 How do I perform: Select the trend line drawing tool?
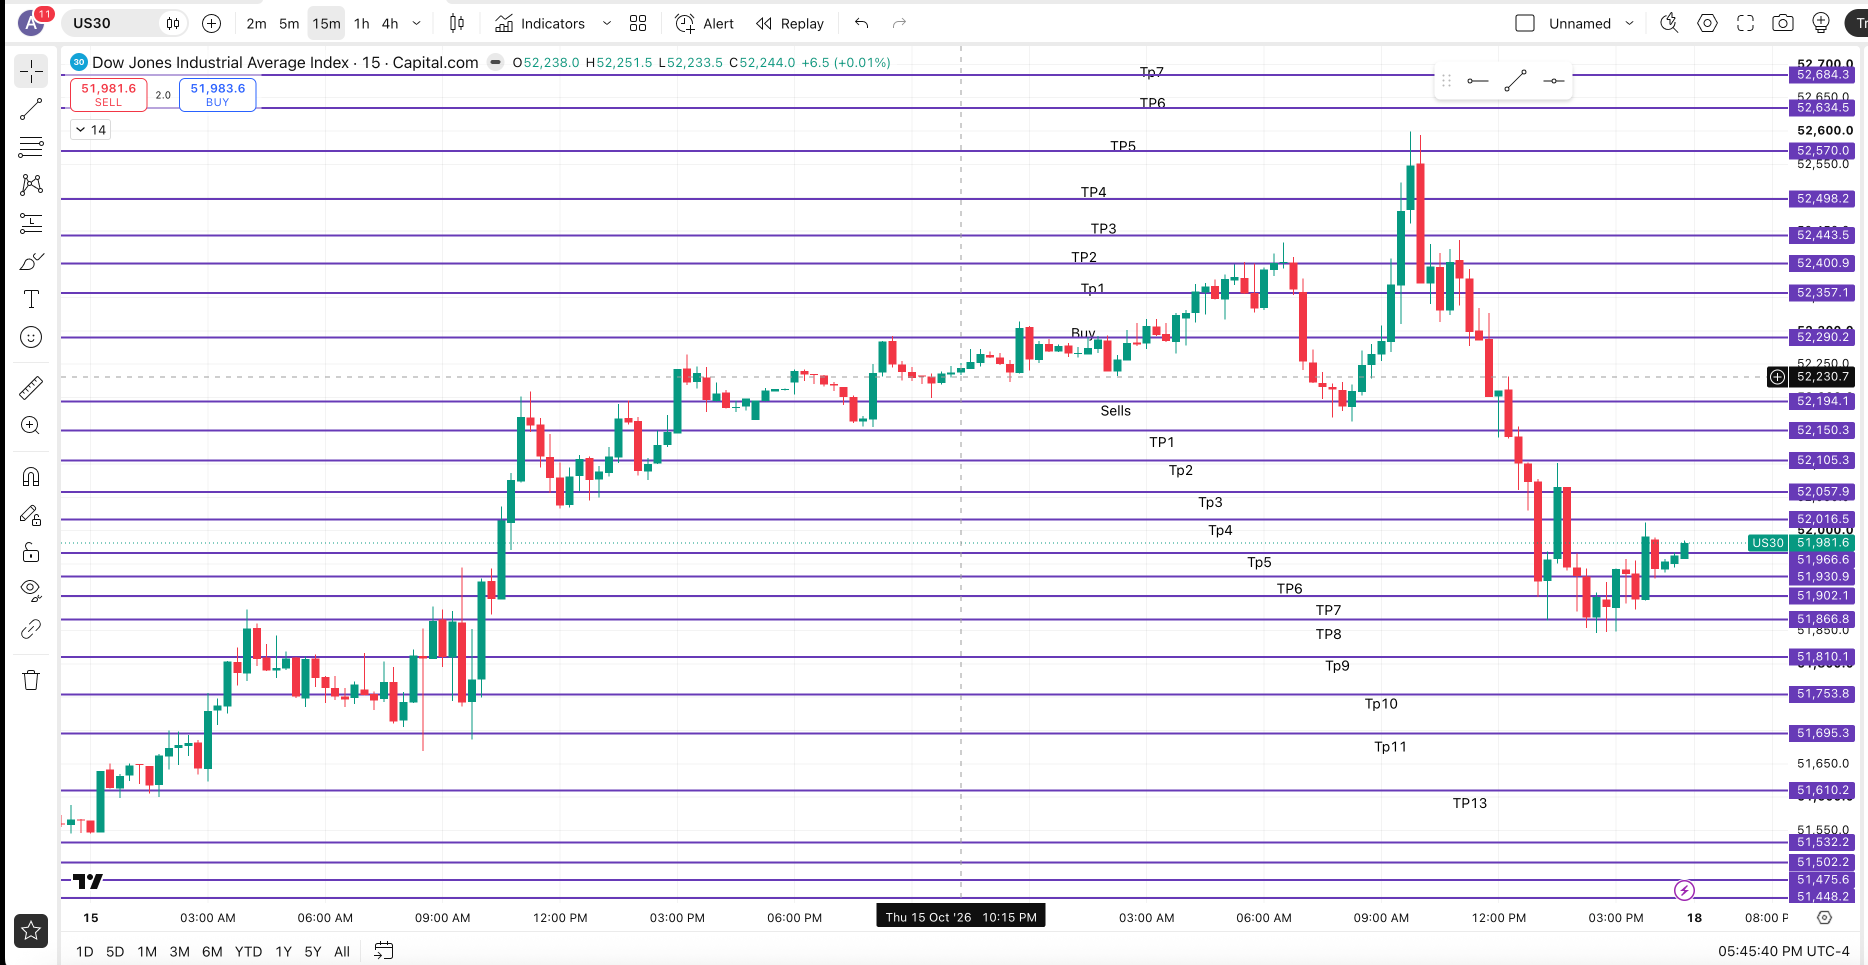31,109
